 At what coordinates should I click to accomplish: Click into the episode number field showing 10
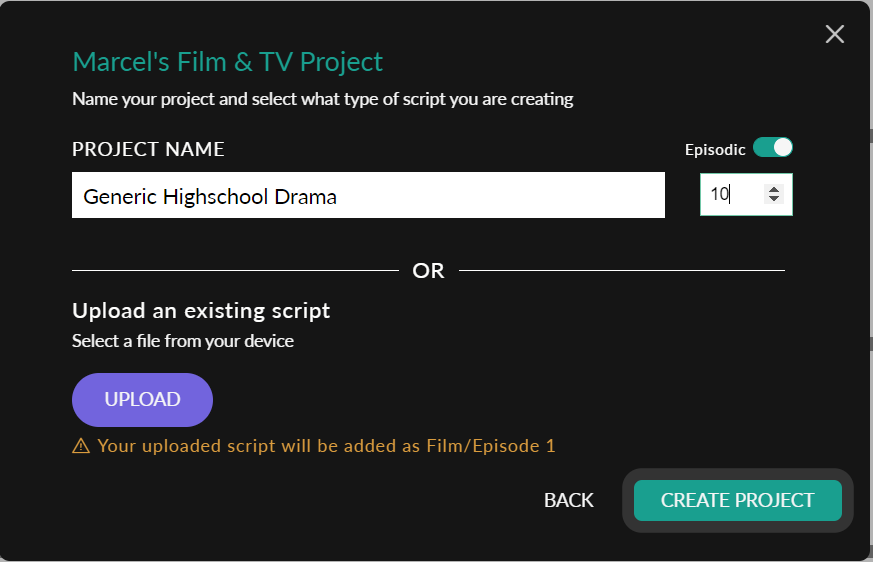pyautogui.click(x=746, y=194)
